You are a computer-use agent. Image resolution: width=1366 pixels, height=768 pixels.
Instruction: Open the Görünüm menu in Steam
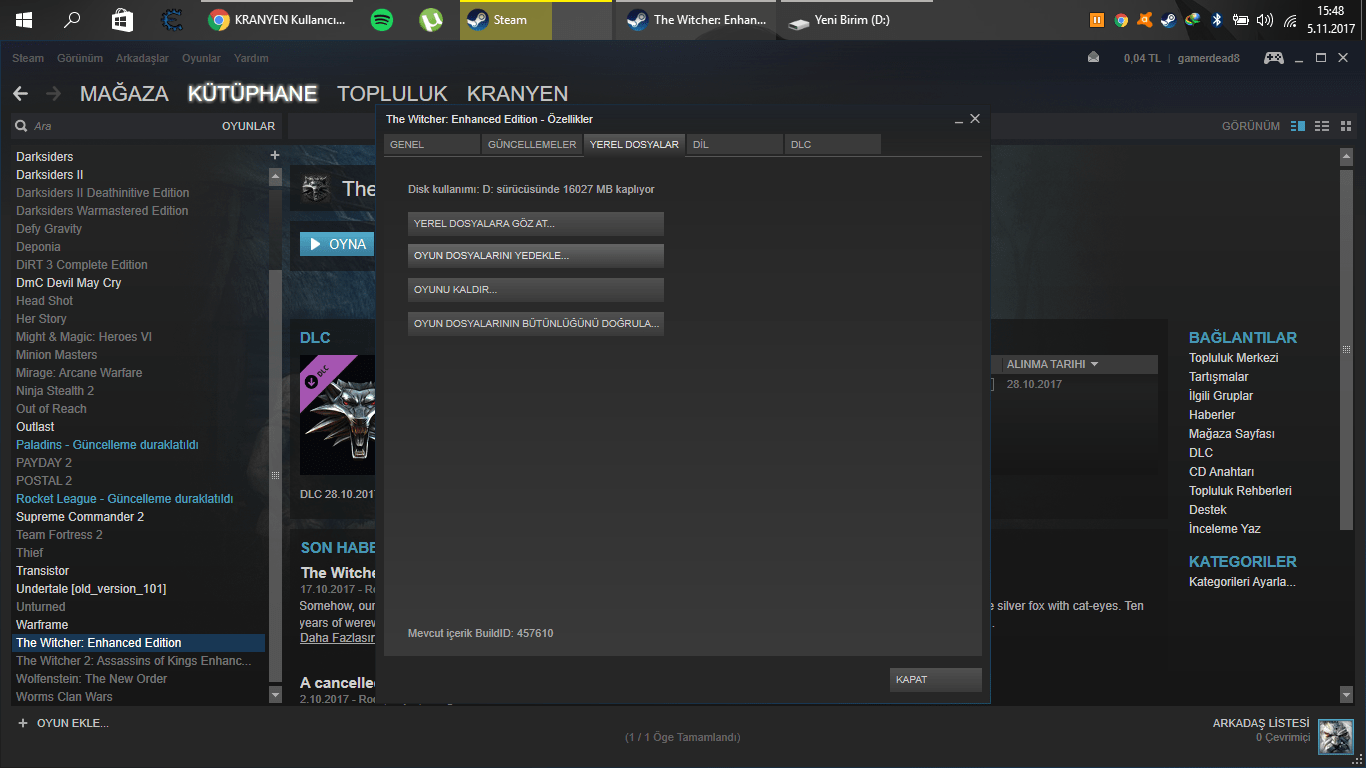[80, 58]
